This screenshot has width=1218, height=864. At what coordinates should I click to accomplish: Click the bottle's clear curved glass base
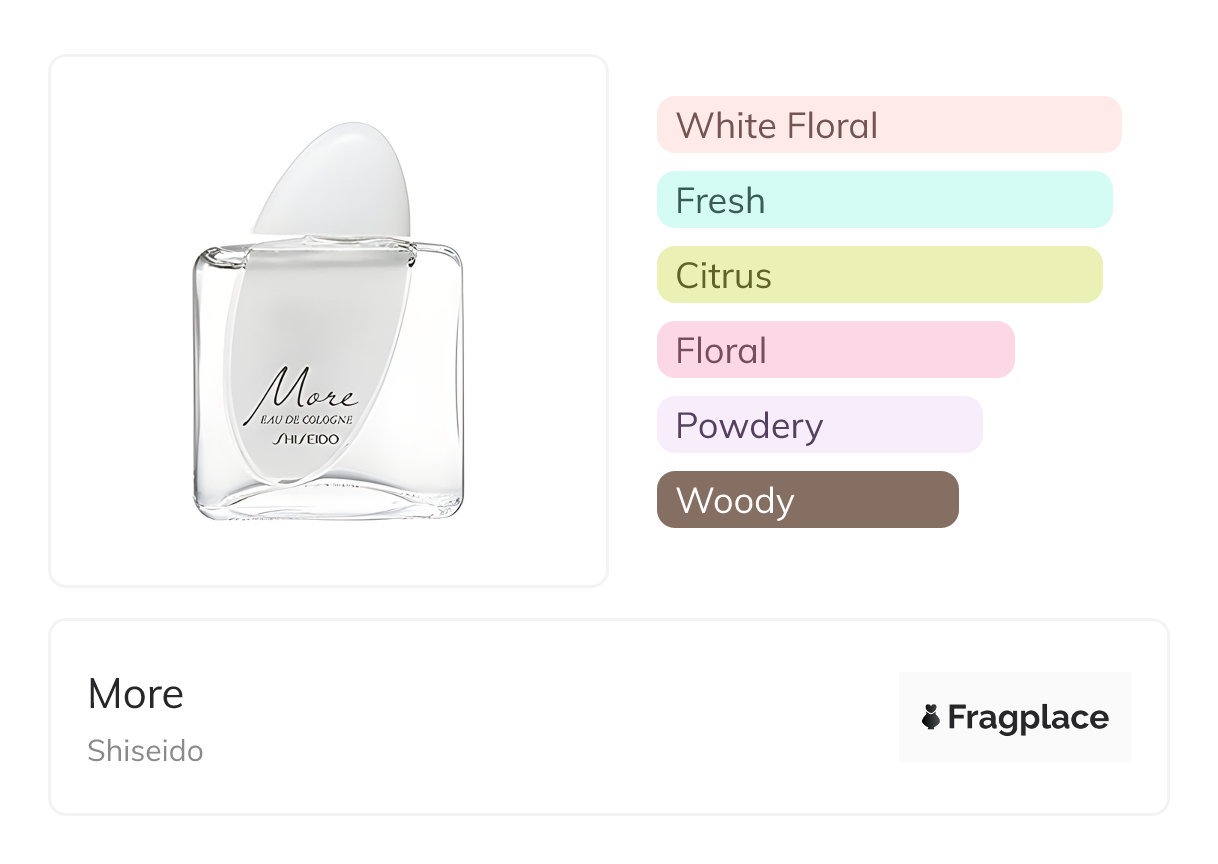tap(328, 501)
